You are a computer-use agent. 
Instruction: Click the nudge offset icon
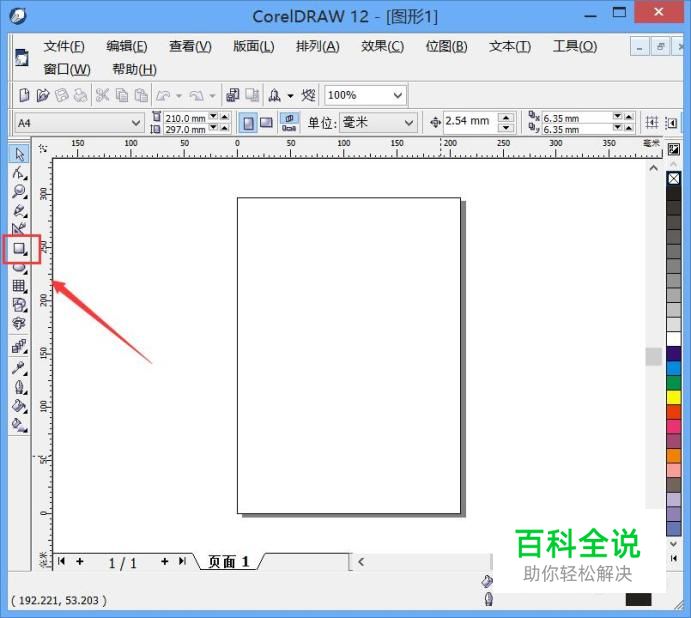[x=435, y=122]
